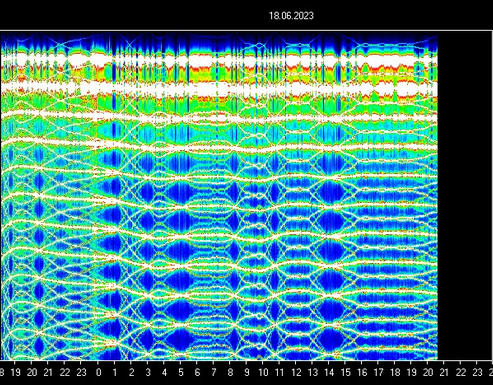Choose hour 7 on the time axis
This screenshot has width=493, height=385.
pos(214,372)
